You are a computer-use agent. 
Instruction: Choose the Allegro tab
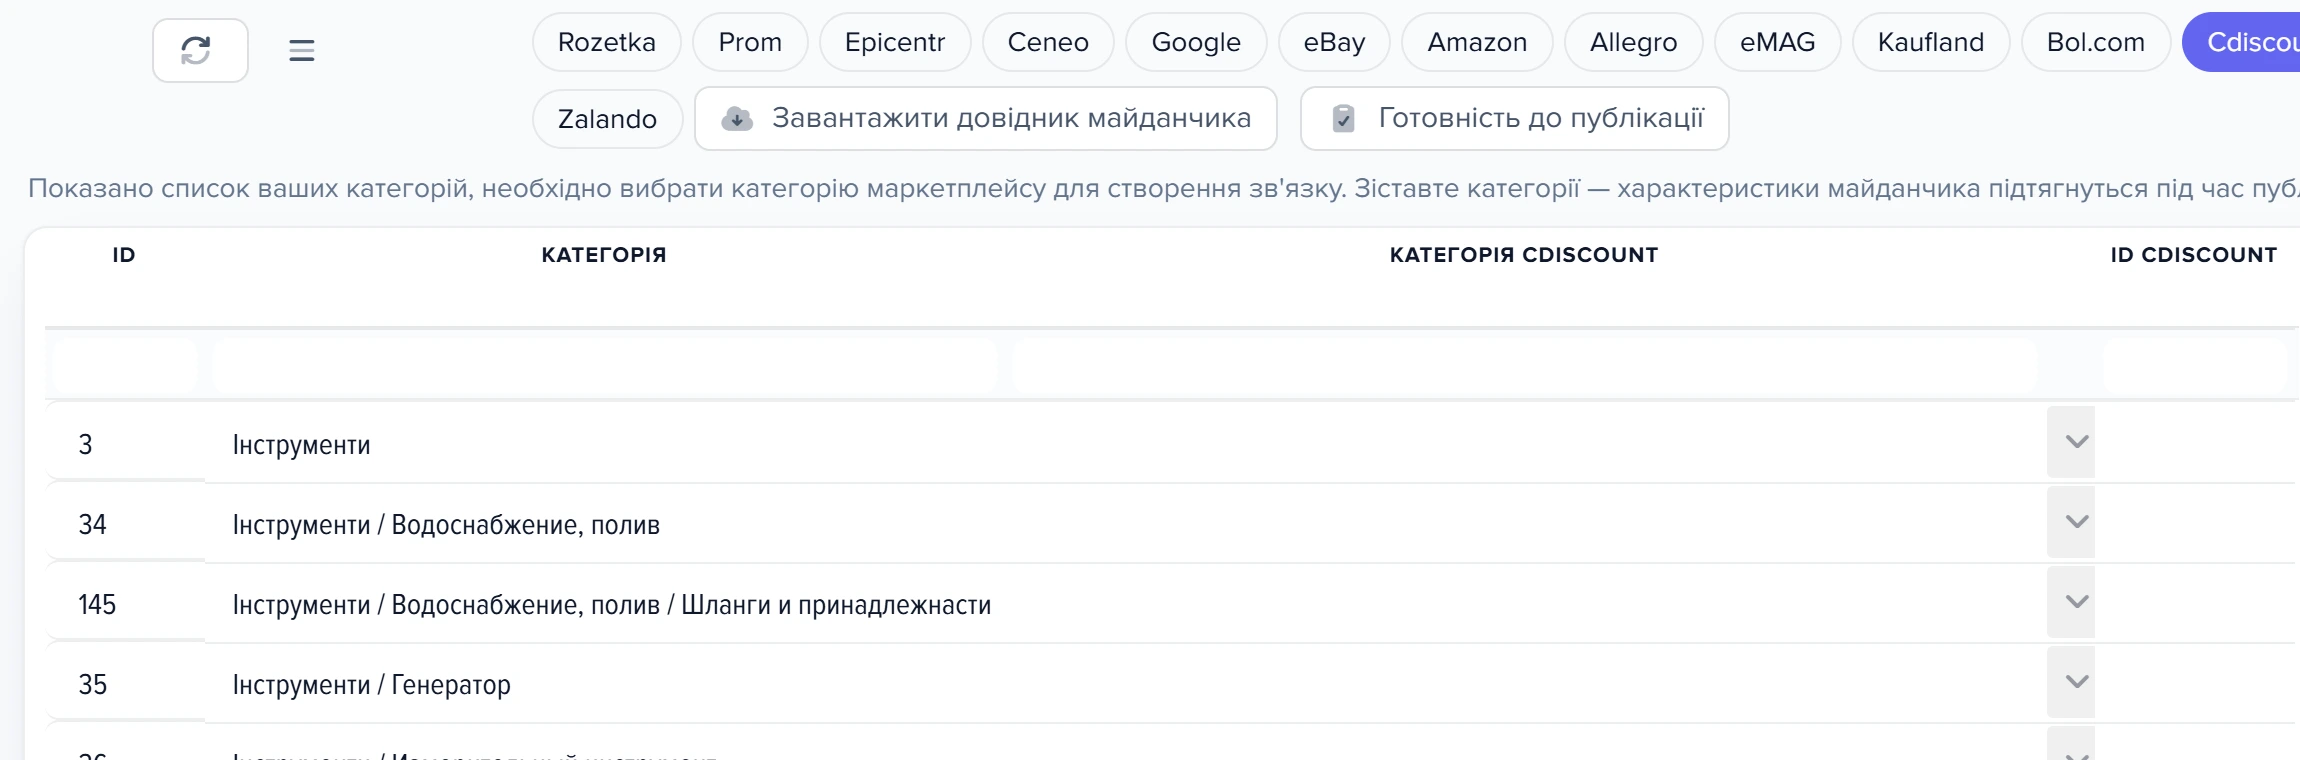click(1634, 42)
